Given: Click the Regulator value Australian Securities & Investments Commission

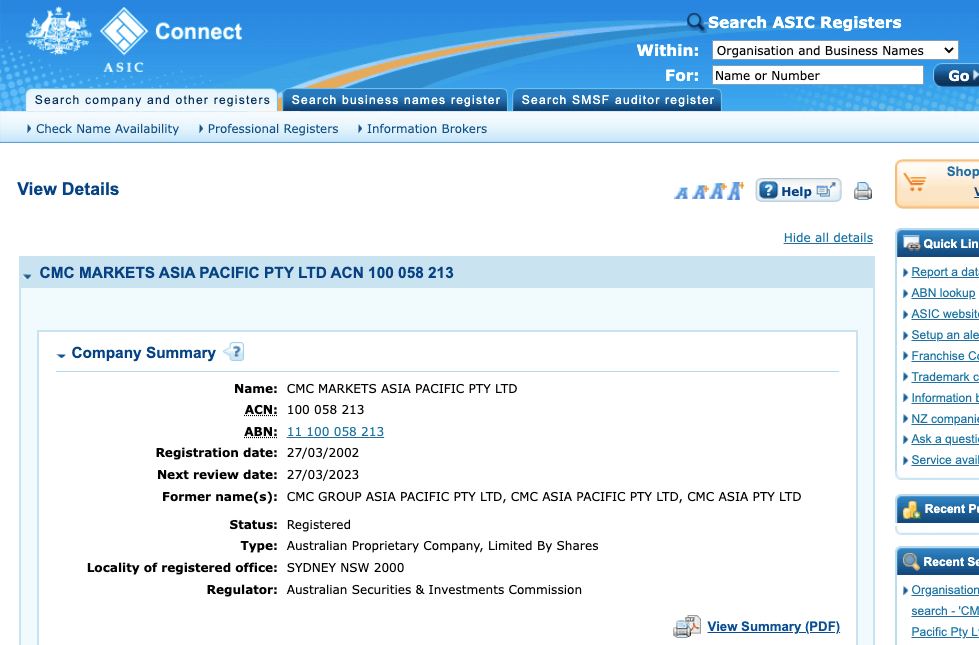Looking at the screenshot, I should 434,589.
